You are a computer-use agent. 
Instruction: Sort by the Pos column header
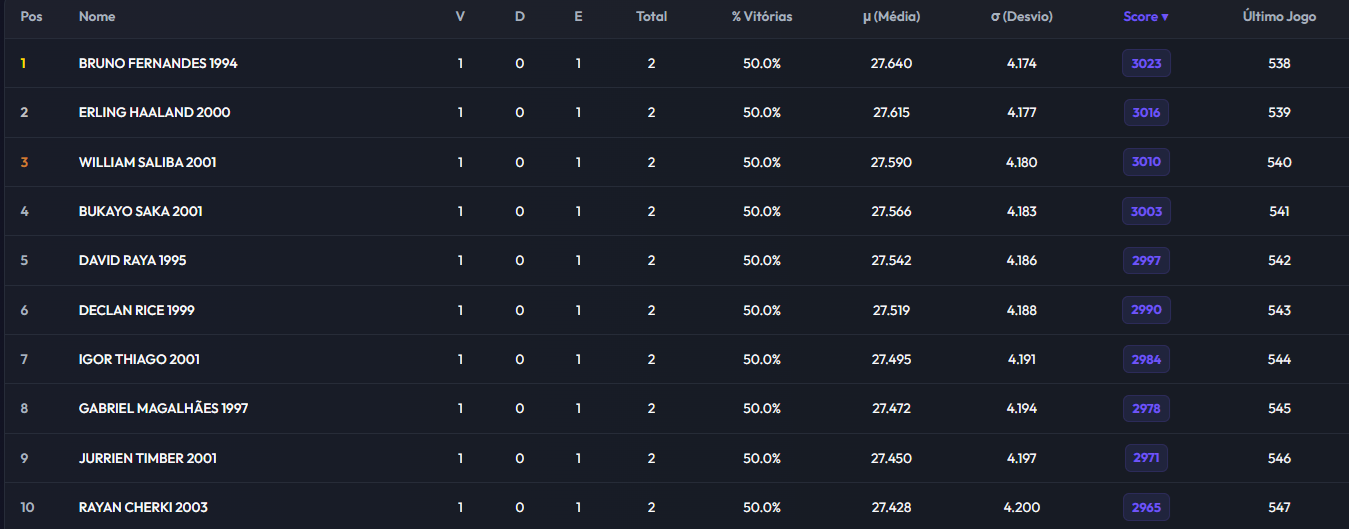pos(31,17)
